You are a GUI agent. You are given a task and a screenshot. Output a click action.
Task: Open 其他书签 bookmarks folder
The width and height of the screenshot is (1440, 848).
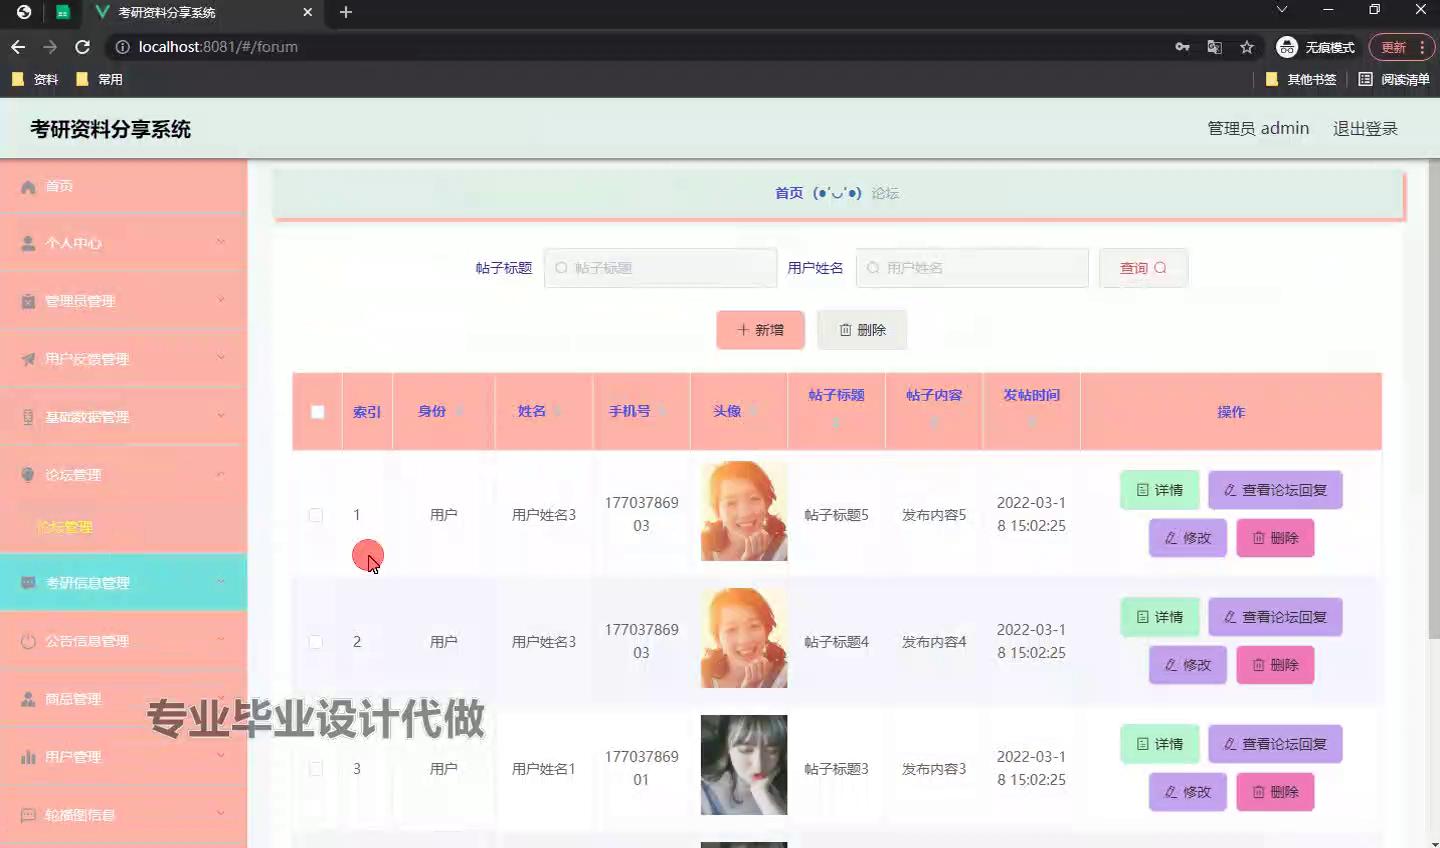[x=1301, y=79]
